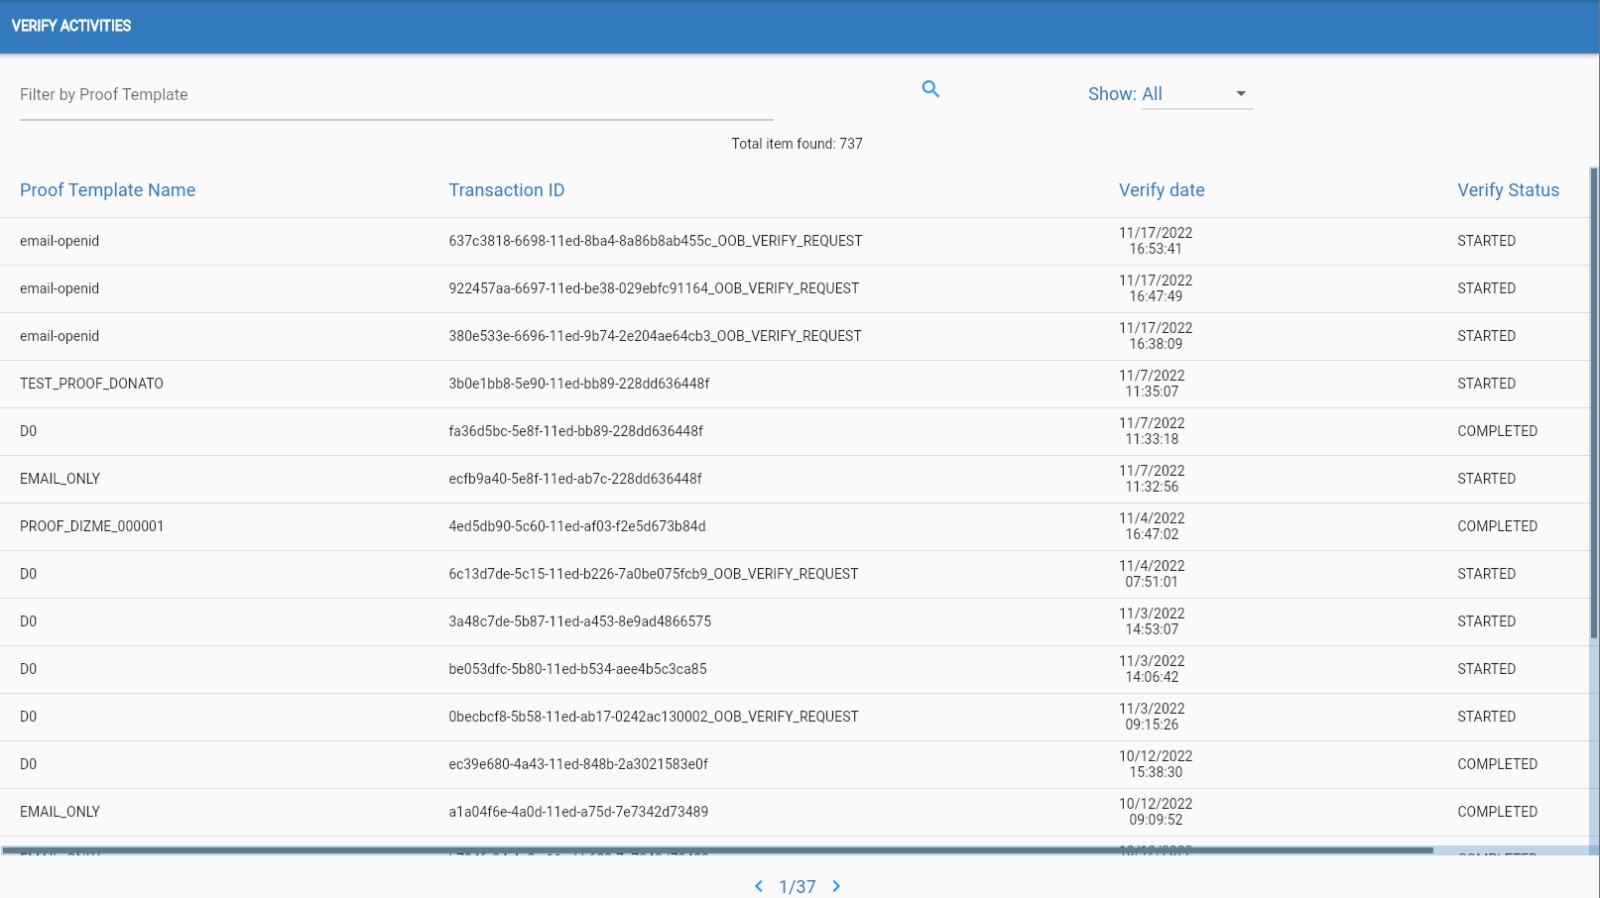This screenshot has height=898, width=1600.
Task: Click the page indicator 1/37
Action: (797, 887)
